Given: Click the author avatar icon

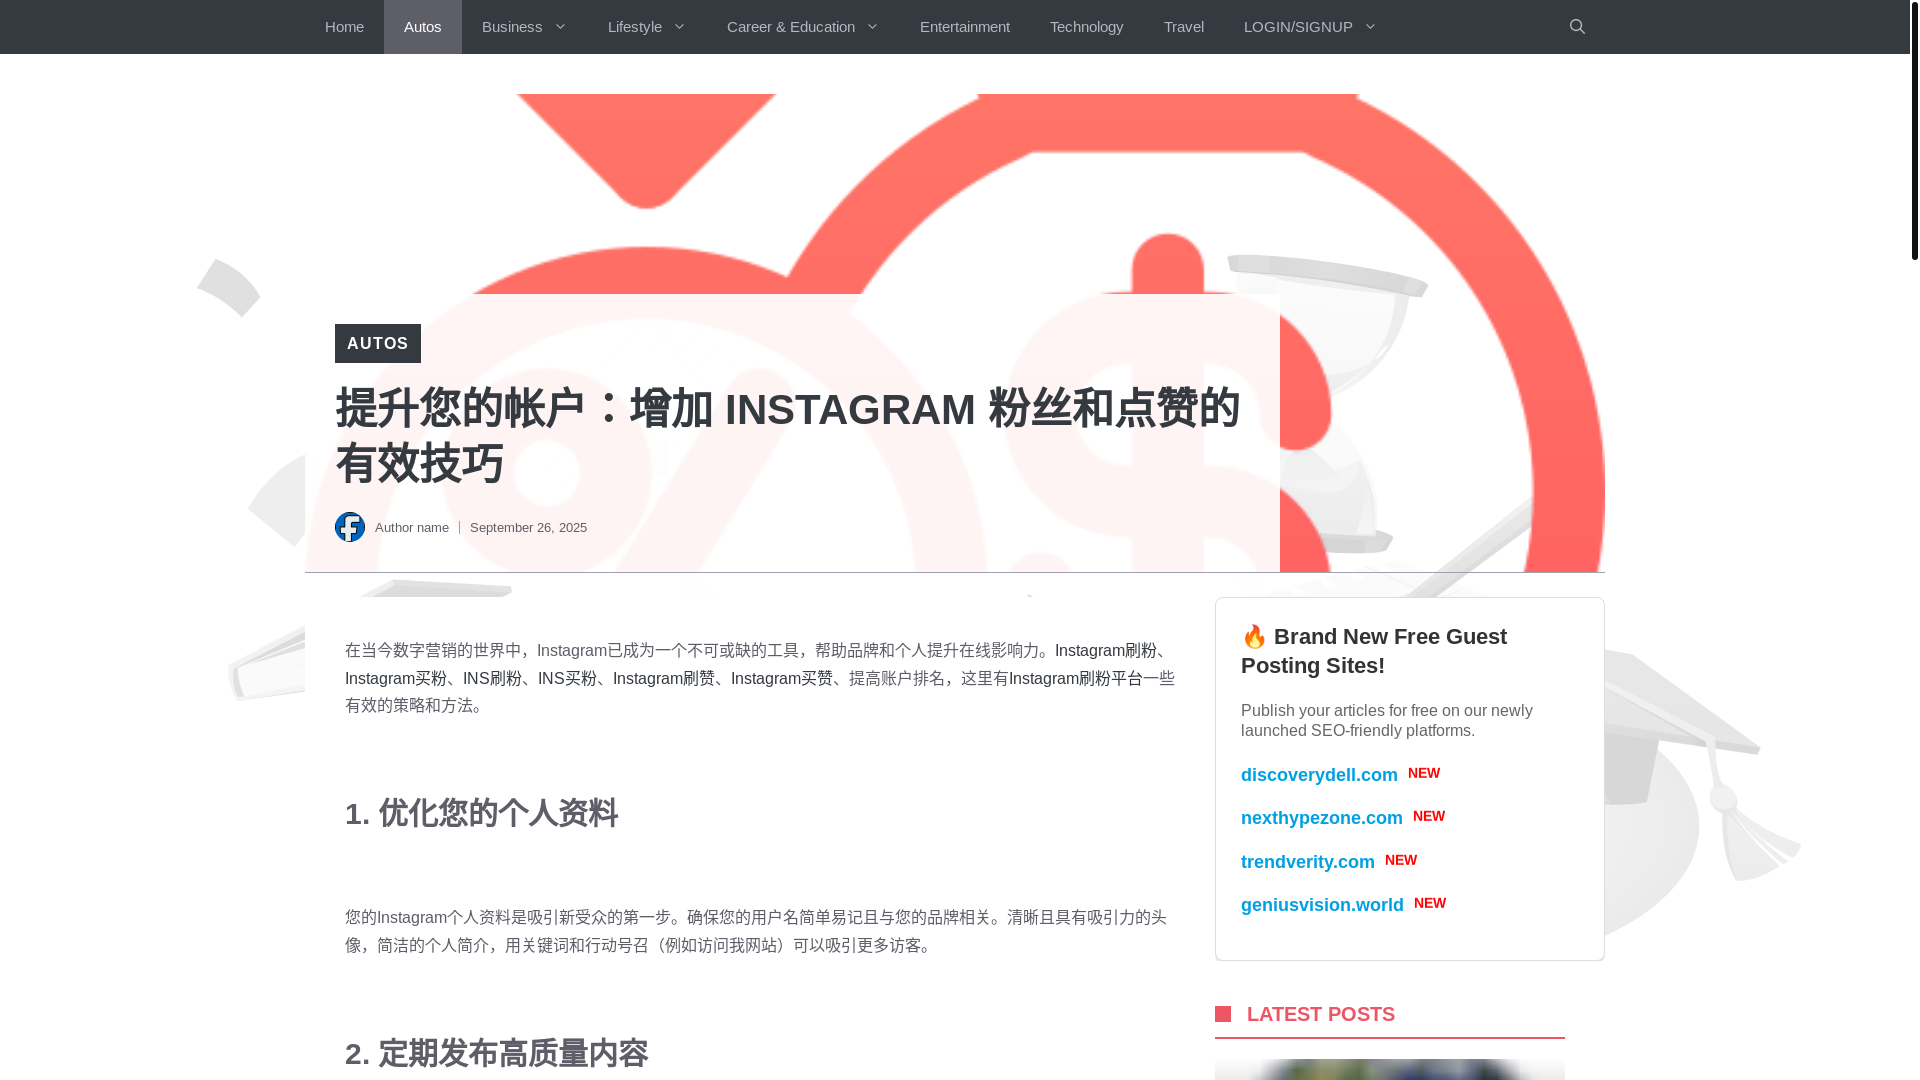Looking at the screenshot, I should (349, 527).
